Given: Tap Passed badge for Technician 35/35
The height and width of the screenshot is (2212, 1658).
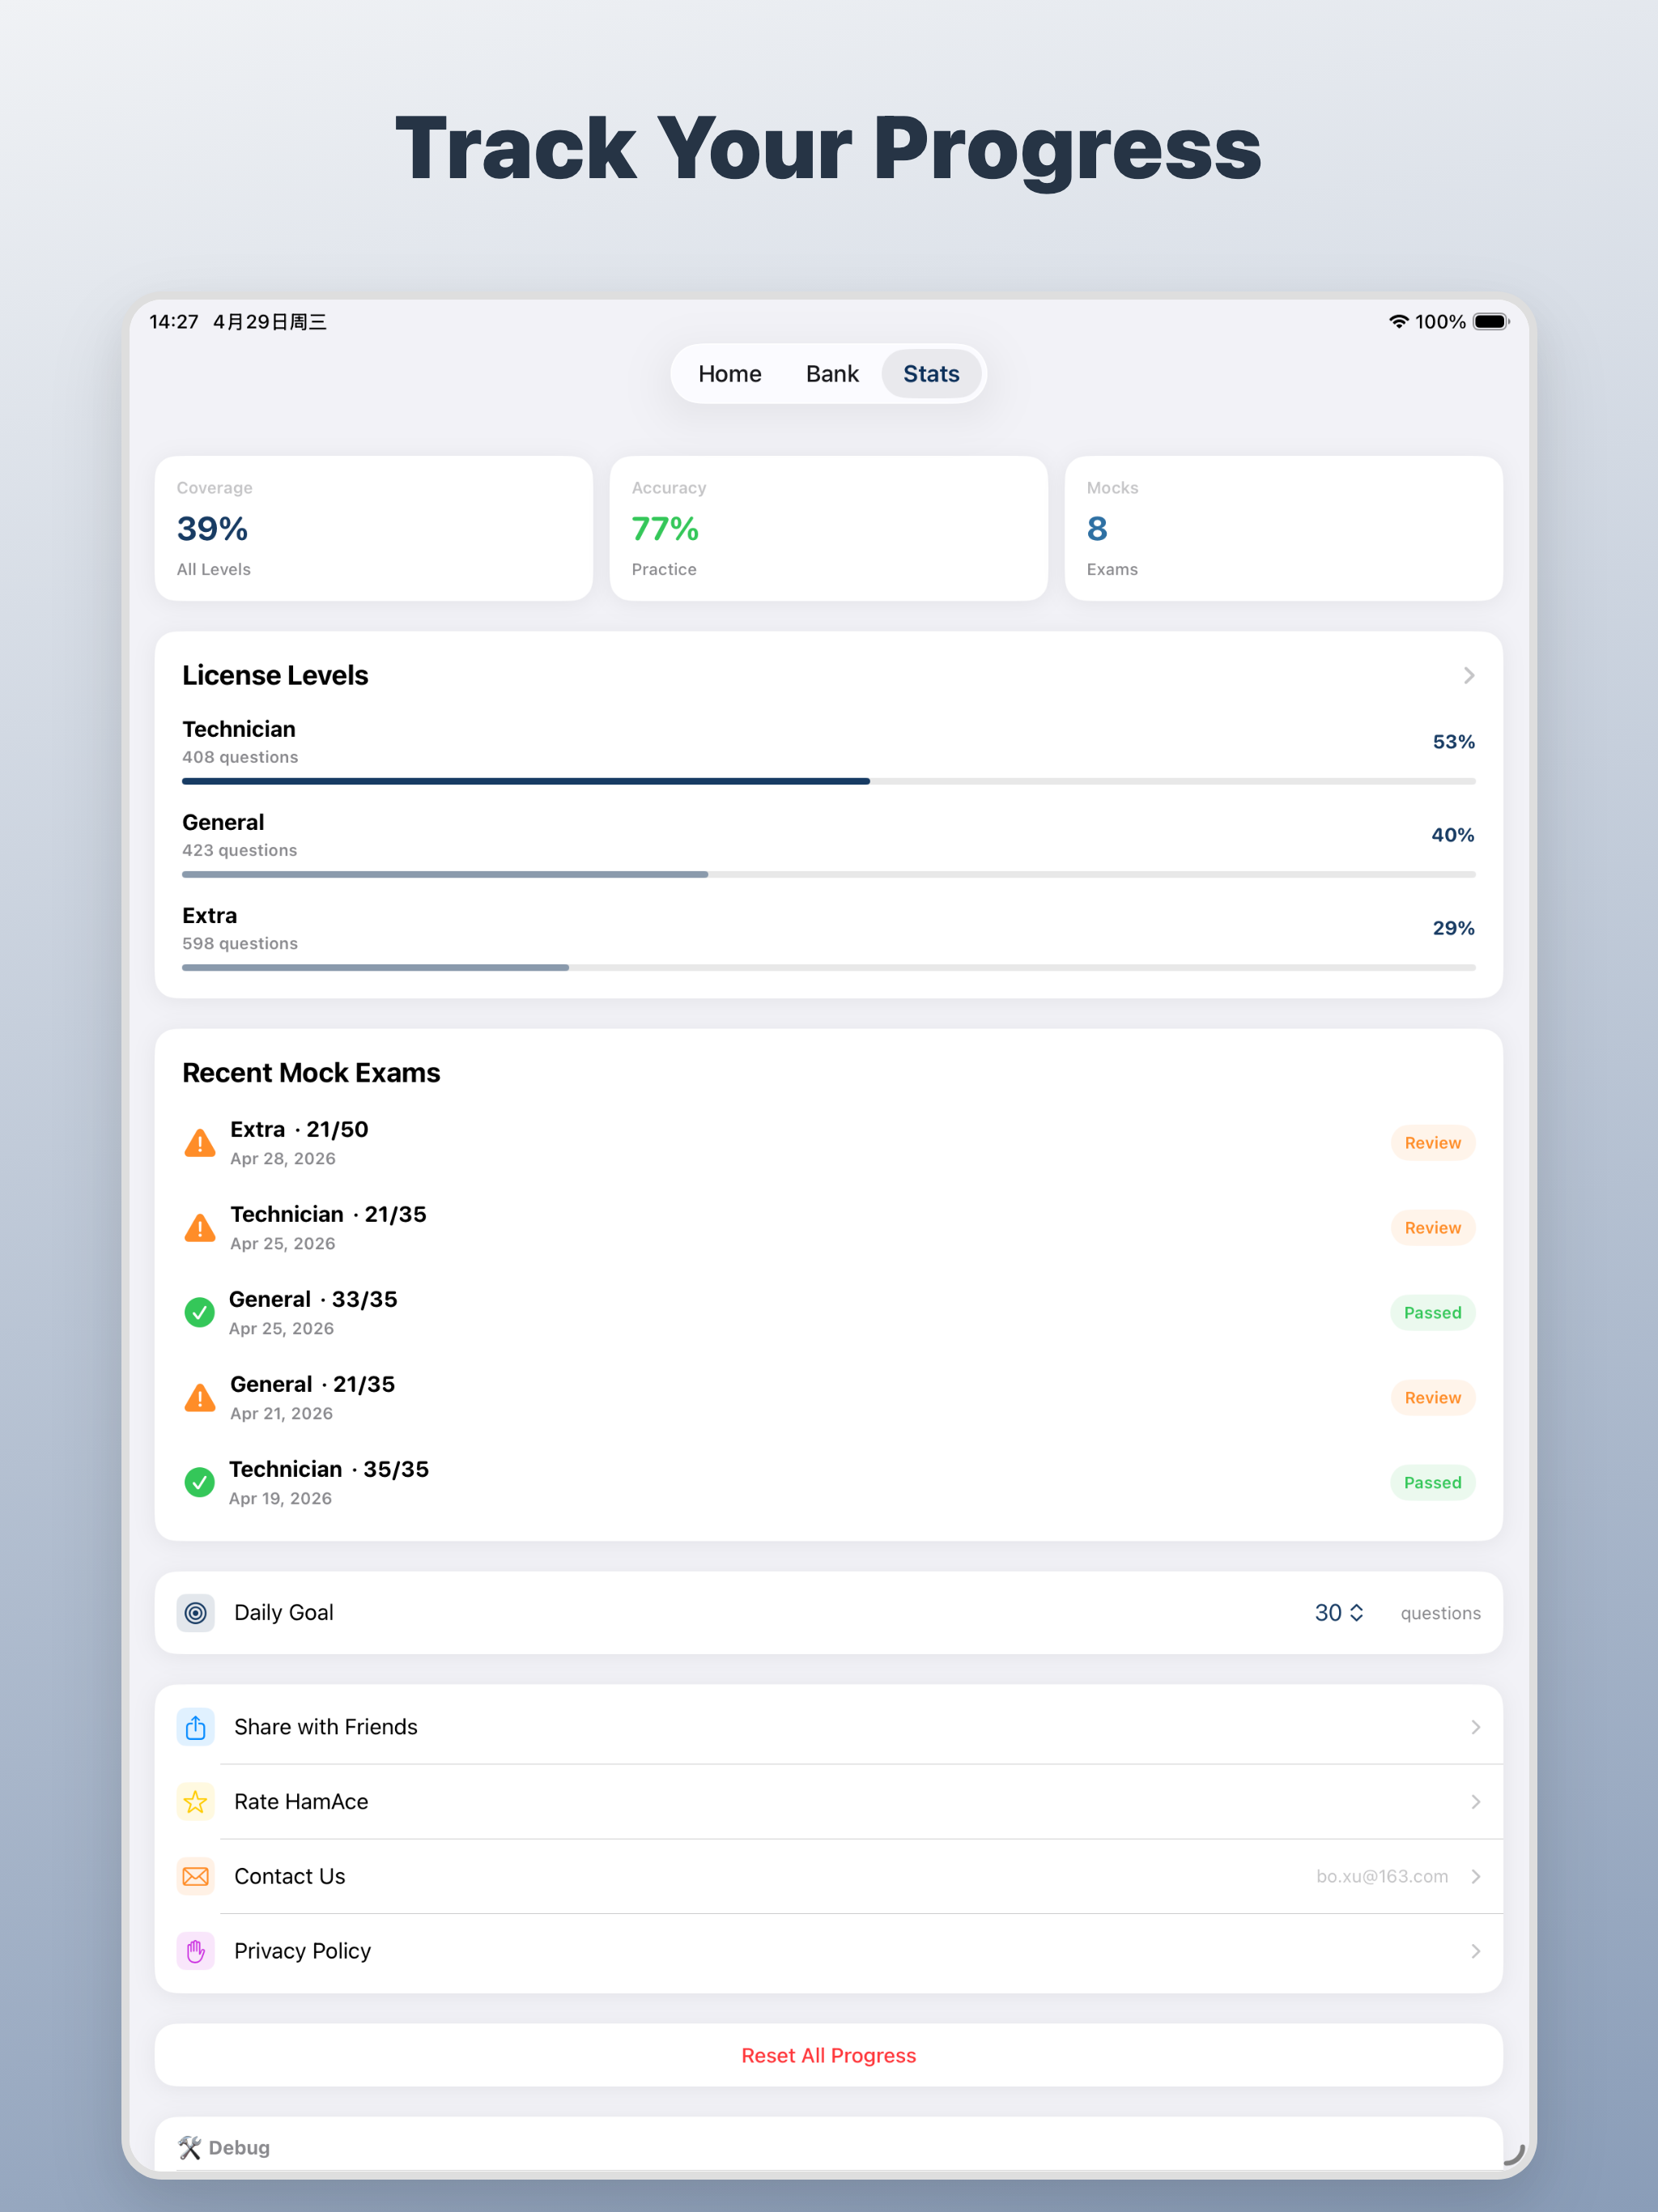Looking at the screenshot, I should coord(1432,1483).
